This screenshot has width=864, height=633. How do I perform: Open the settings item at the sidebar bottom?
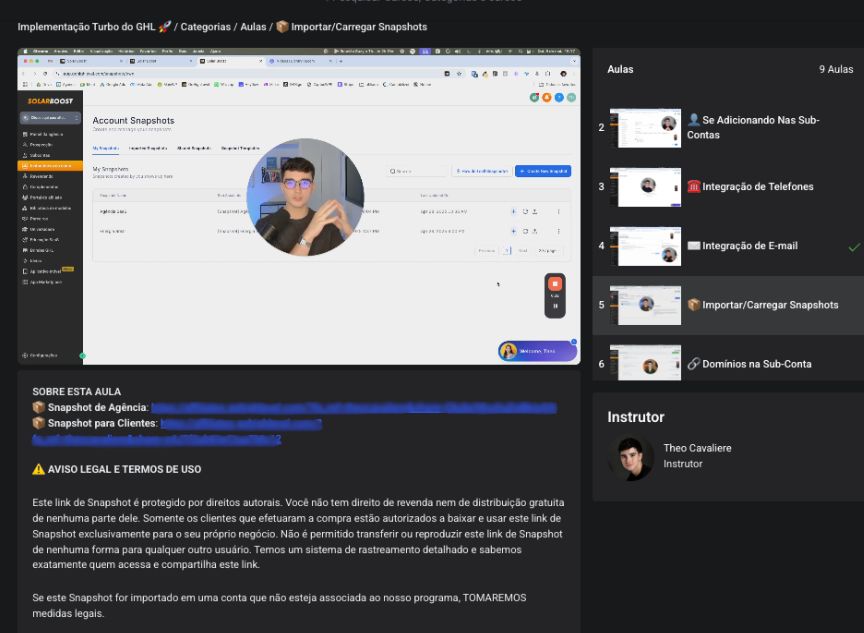(40, 355)
